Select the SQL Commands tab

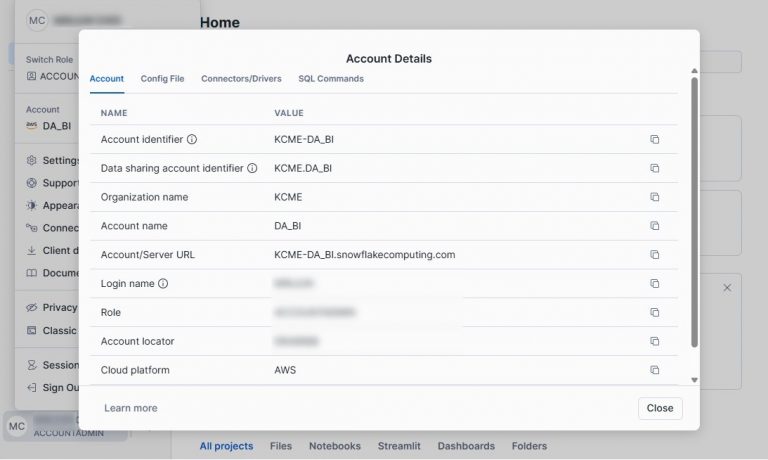coord(331,78)
